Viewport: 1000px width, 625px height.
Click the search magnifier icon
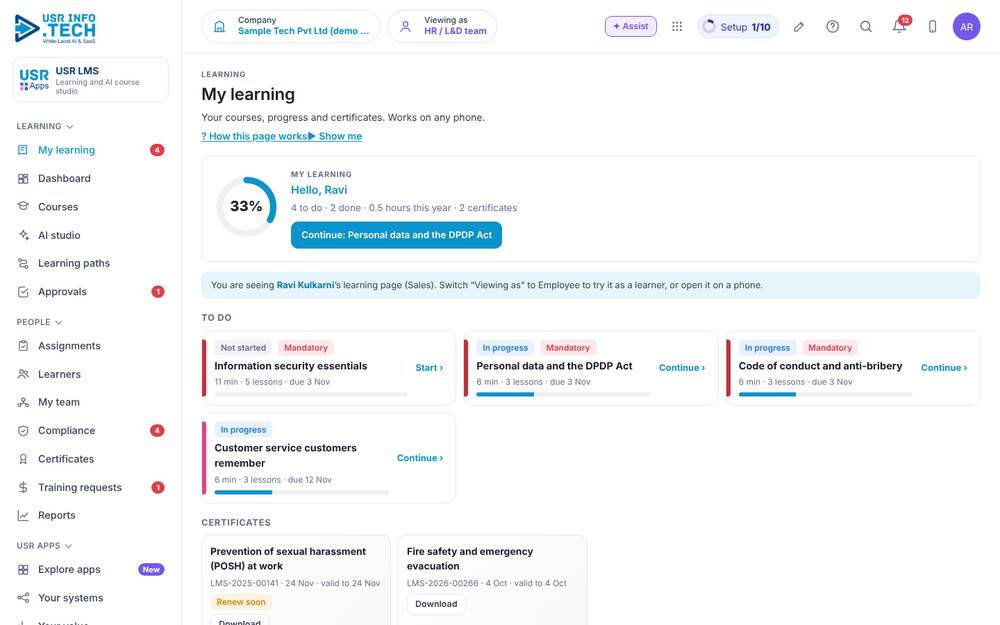865,26
